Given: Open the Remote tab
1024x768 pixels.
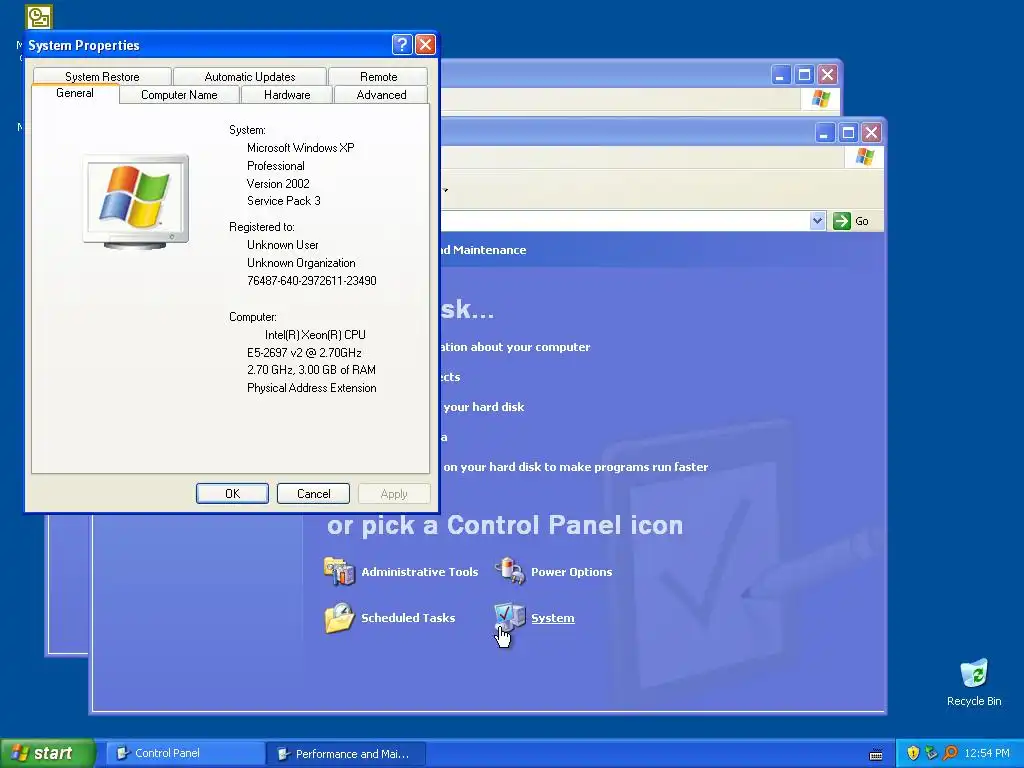Looking at the screenshot, I should coord(378,76).
